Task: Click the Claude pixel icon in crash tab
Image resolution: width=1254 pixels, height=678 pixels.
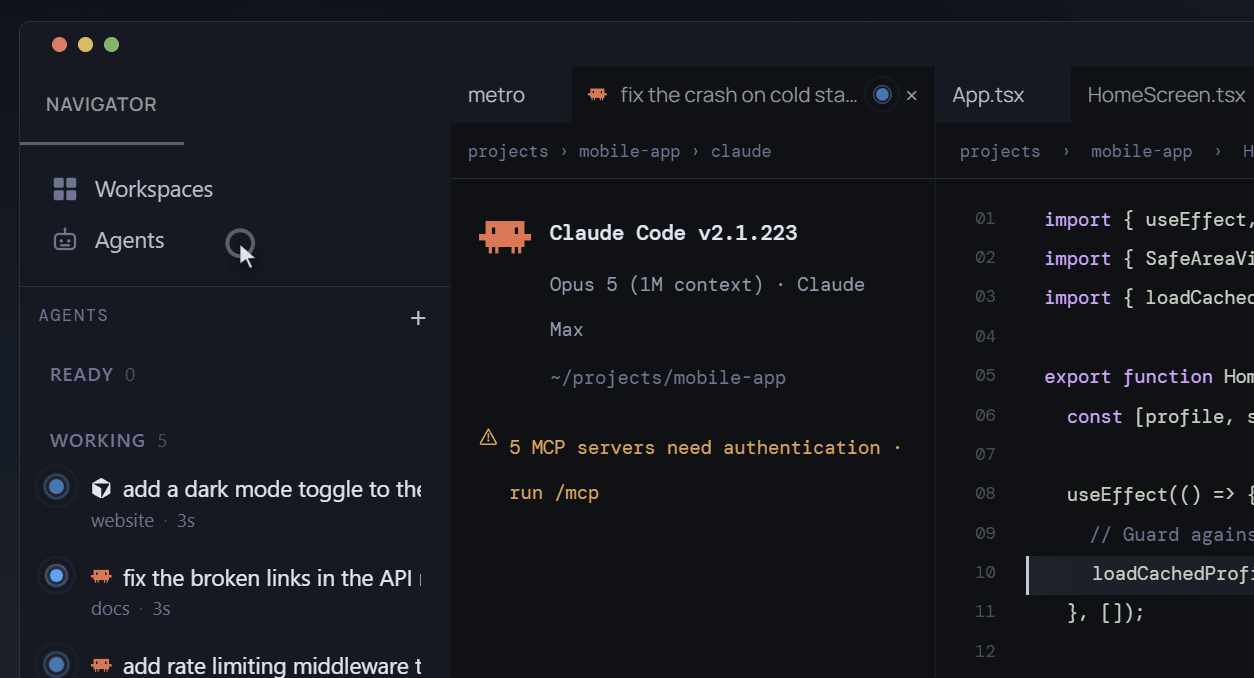Action: (597, 94)
